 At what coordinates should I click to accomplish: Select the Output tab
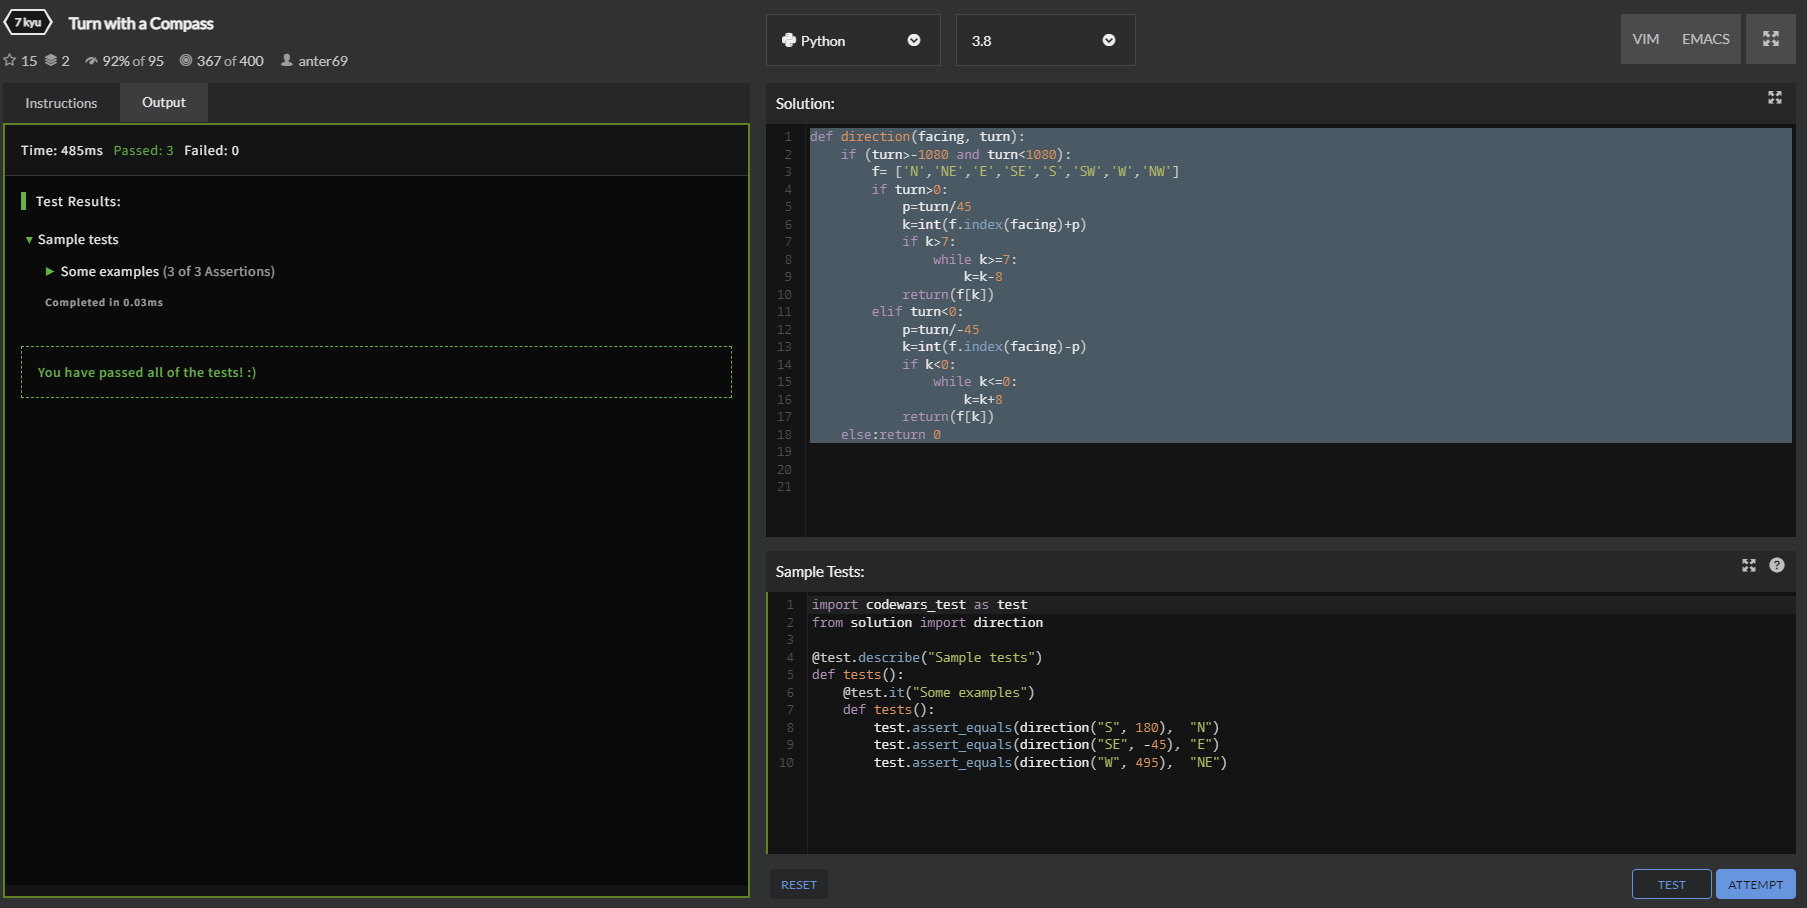tap(164, 102)
